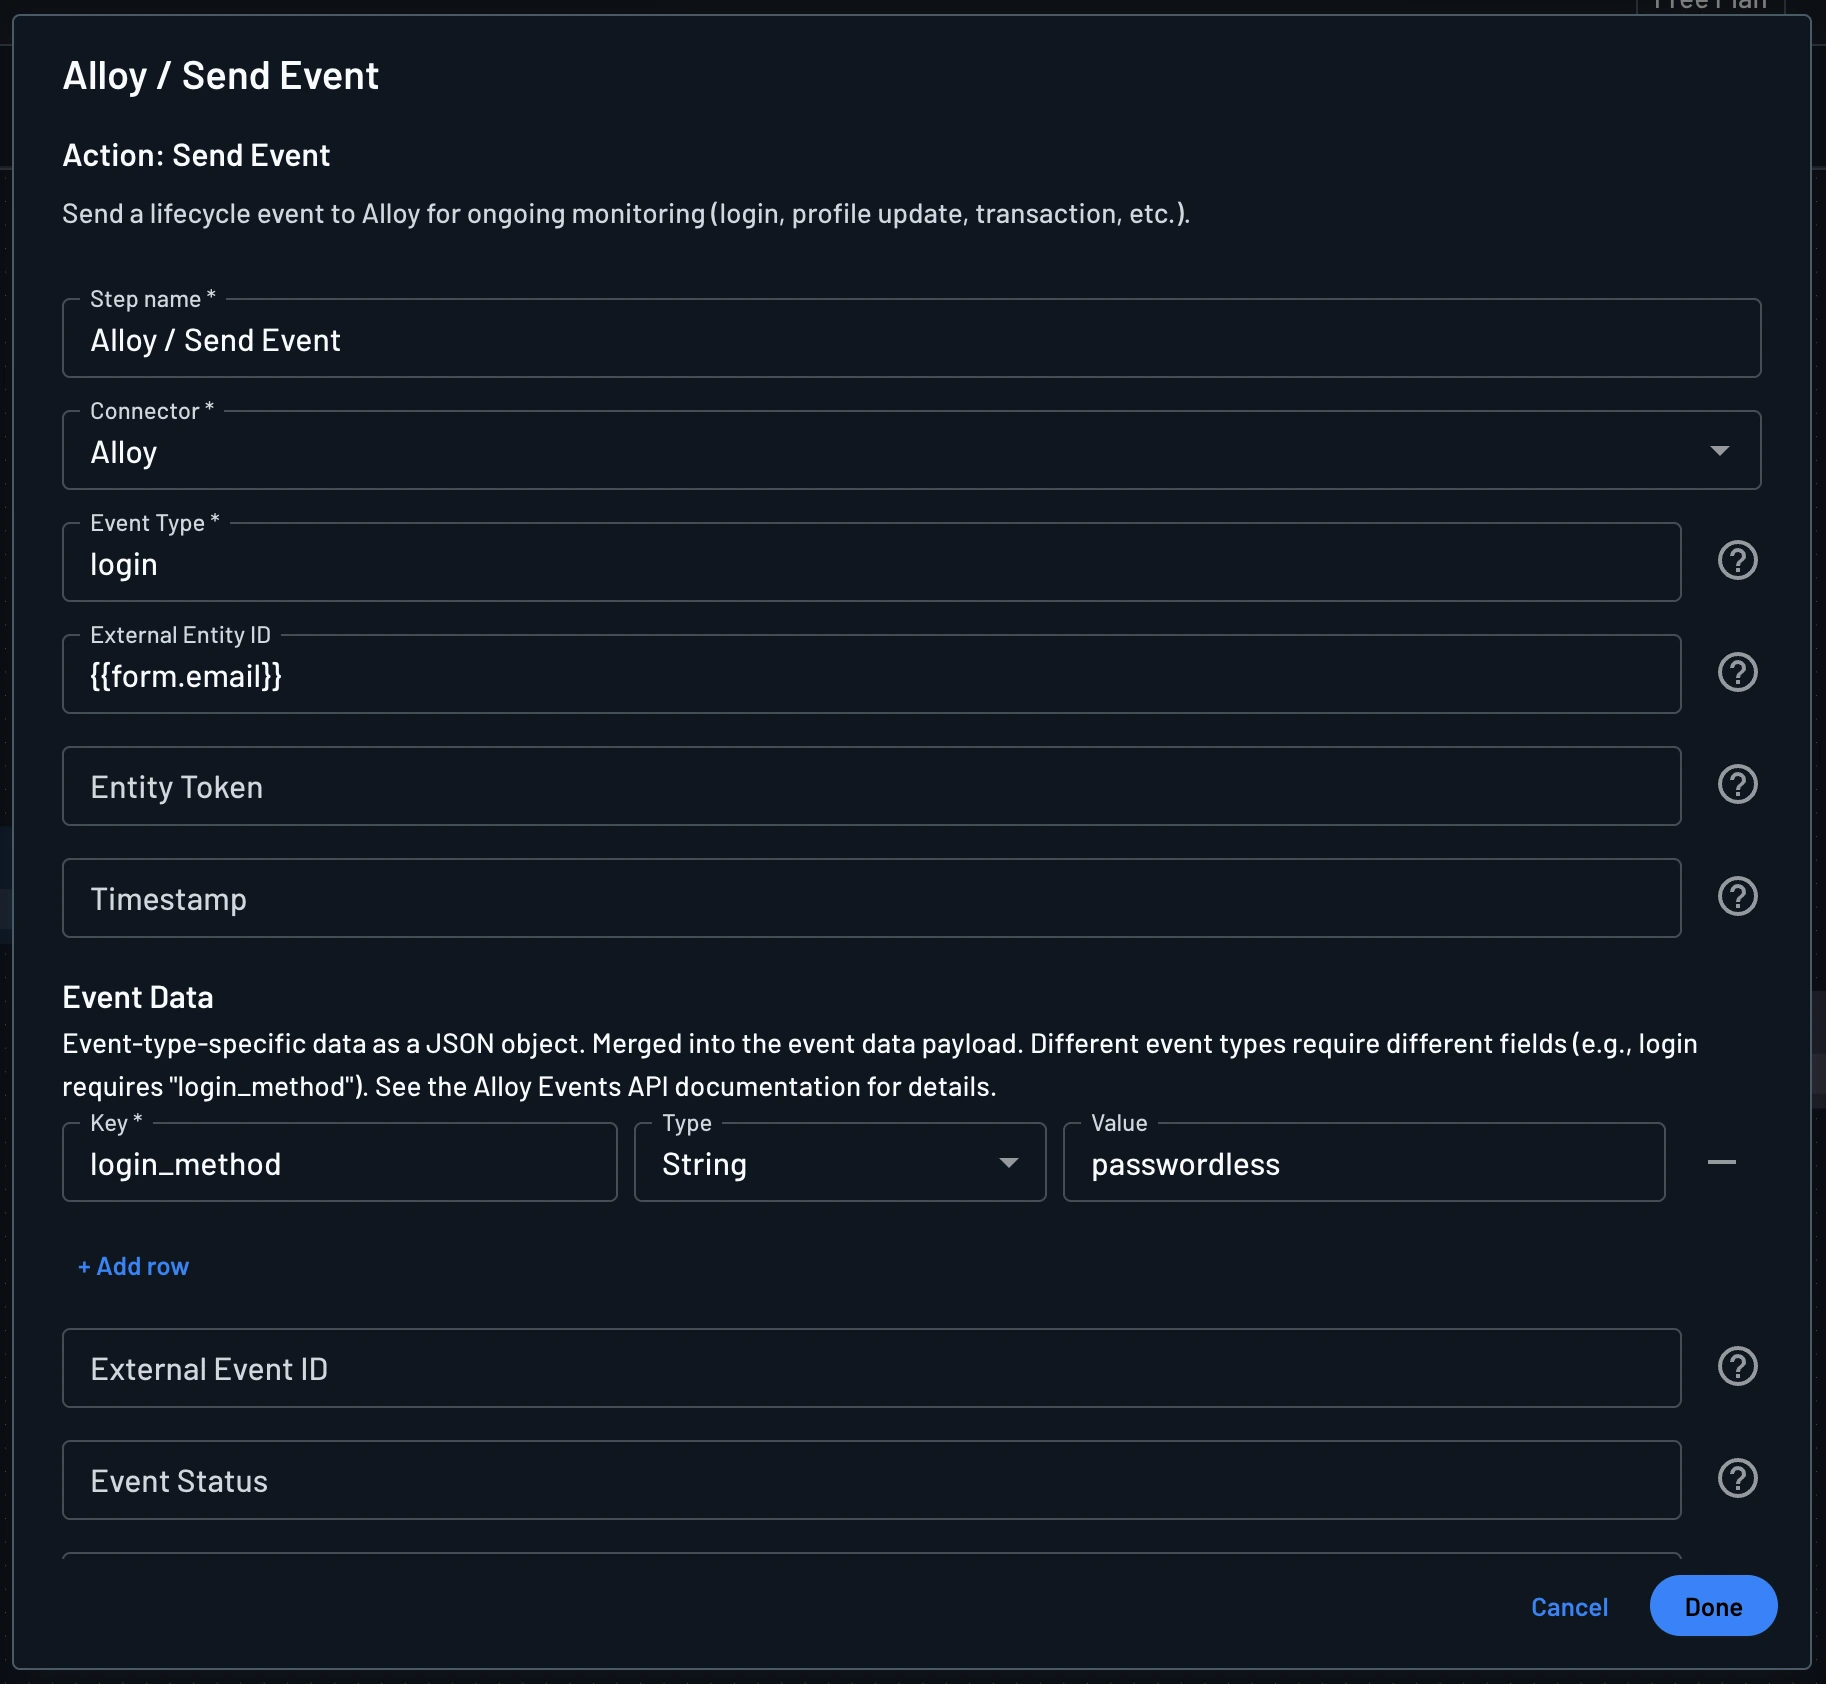Open help icon next to Timestamp

1737,896
